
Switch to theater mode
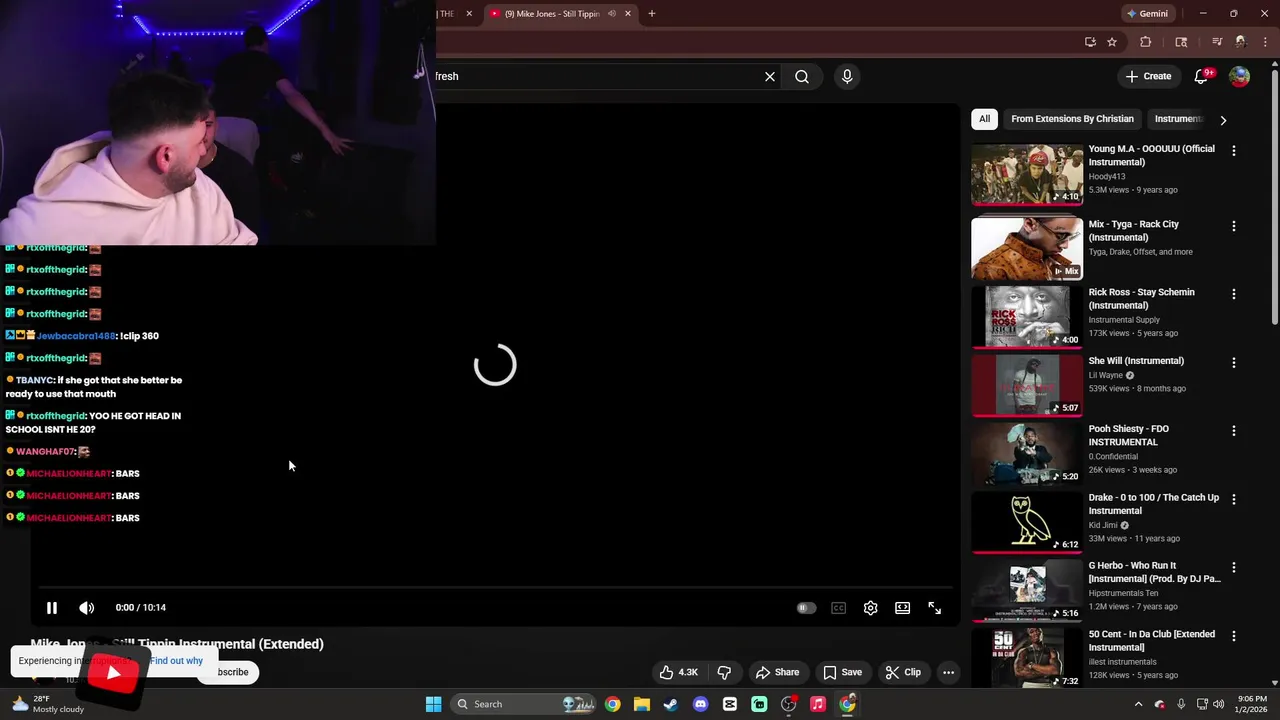(902, 608)
